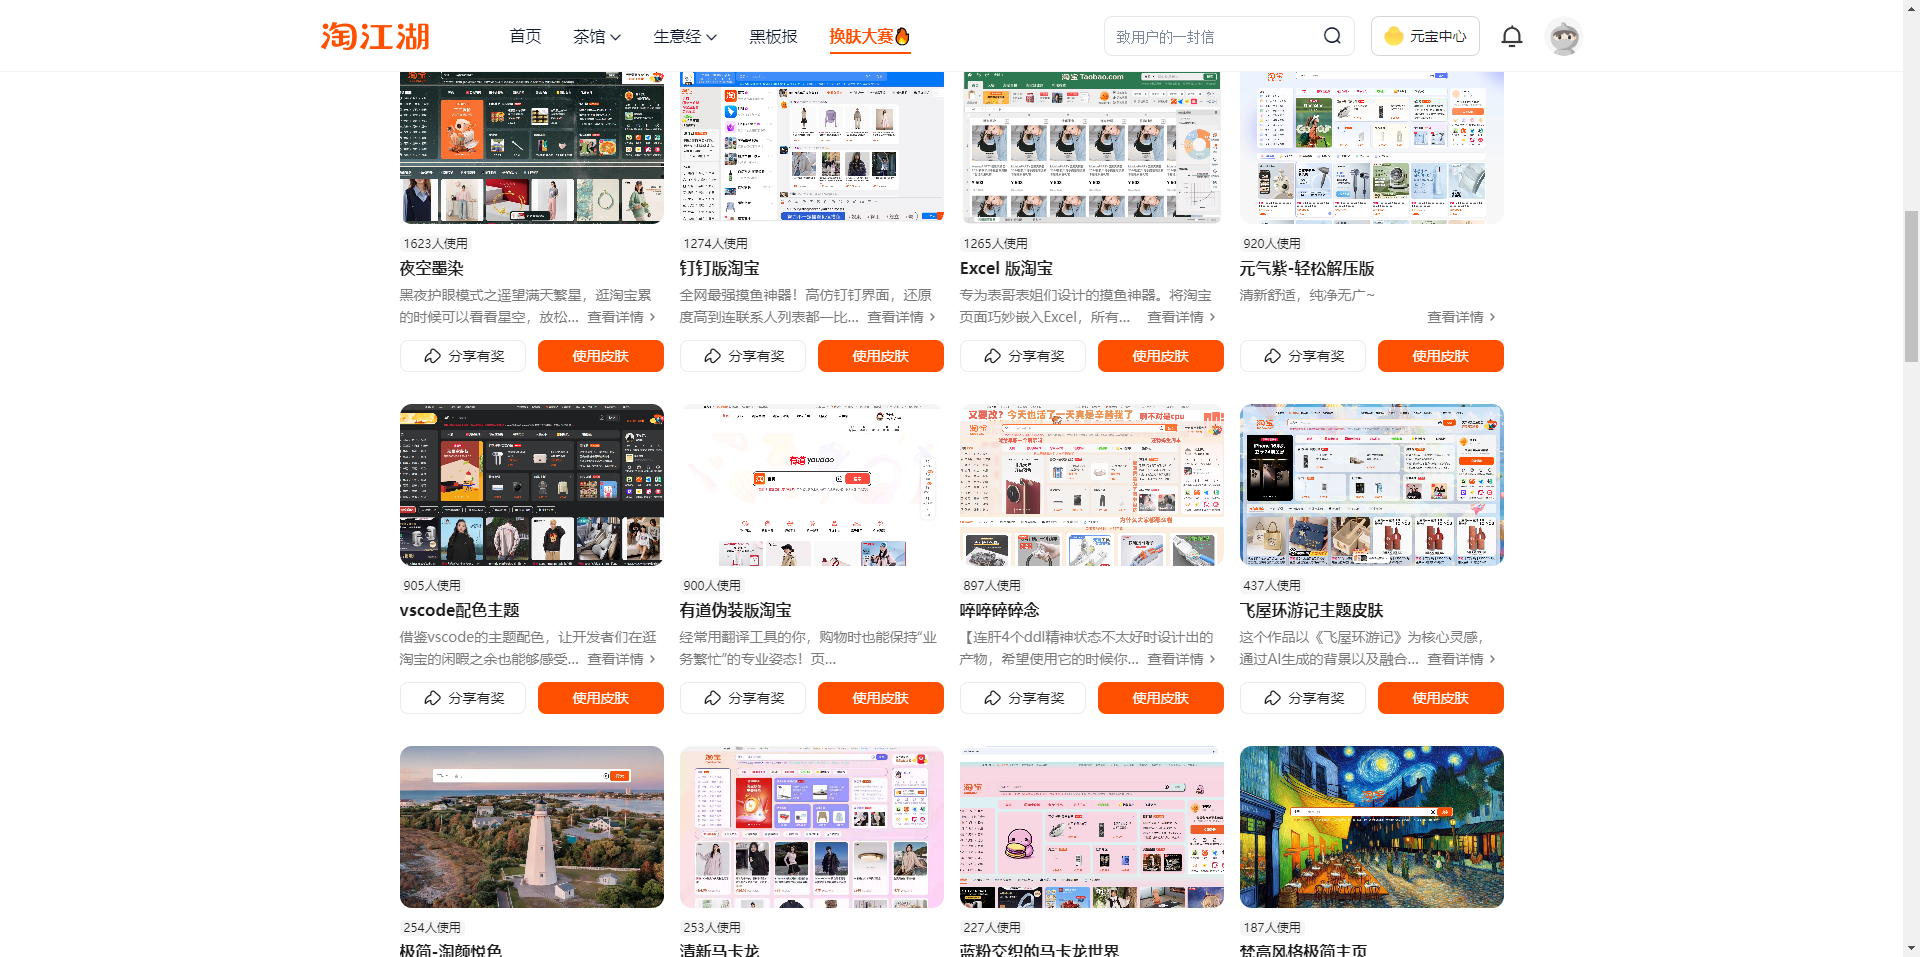Apply Excel 版淘宝 skin with 使用皮肤
Viewport: 1920px width, 957px height.
pyautogui.click(x=1161, y=356)
